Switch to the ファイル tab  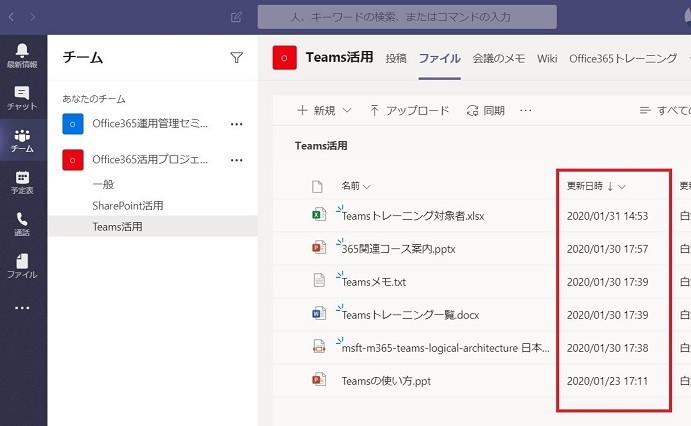(439, 58)
